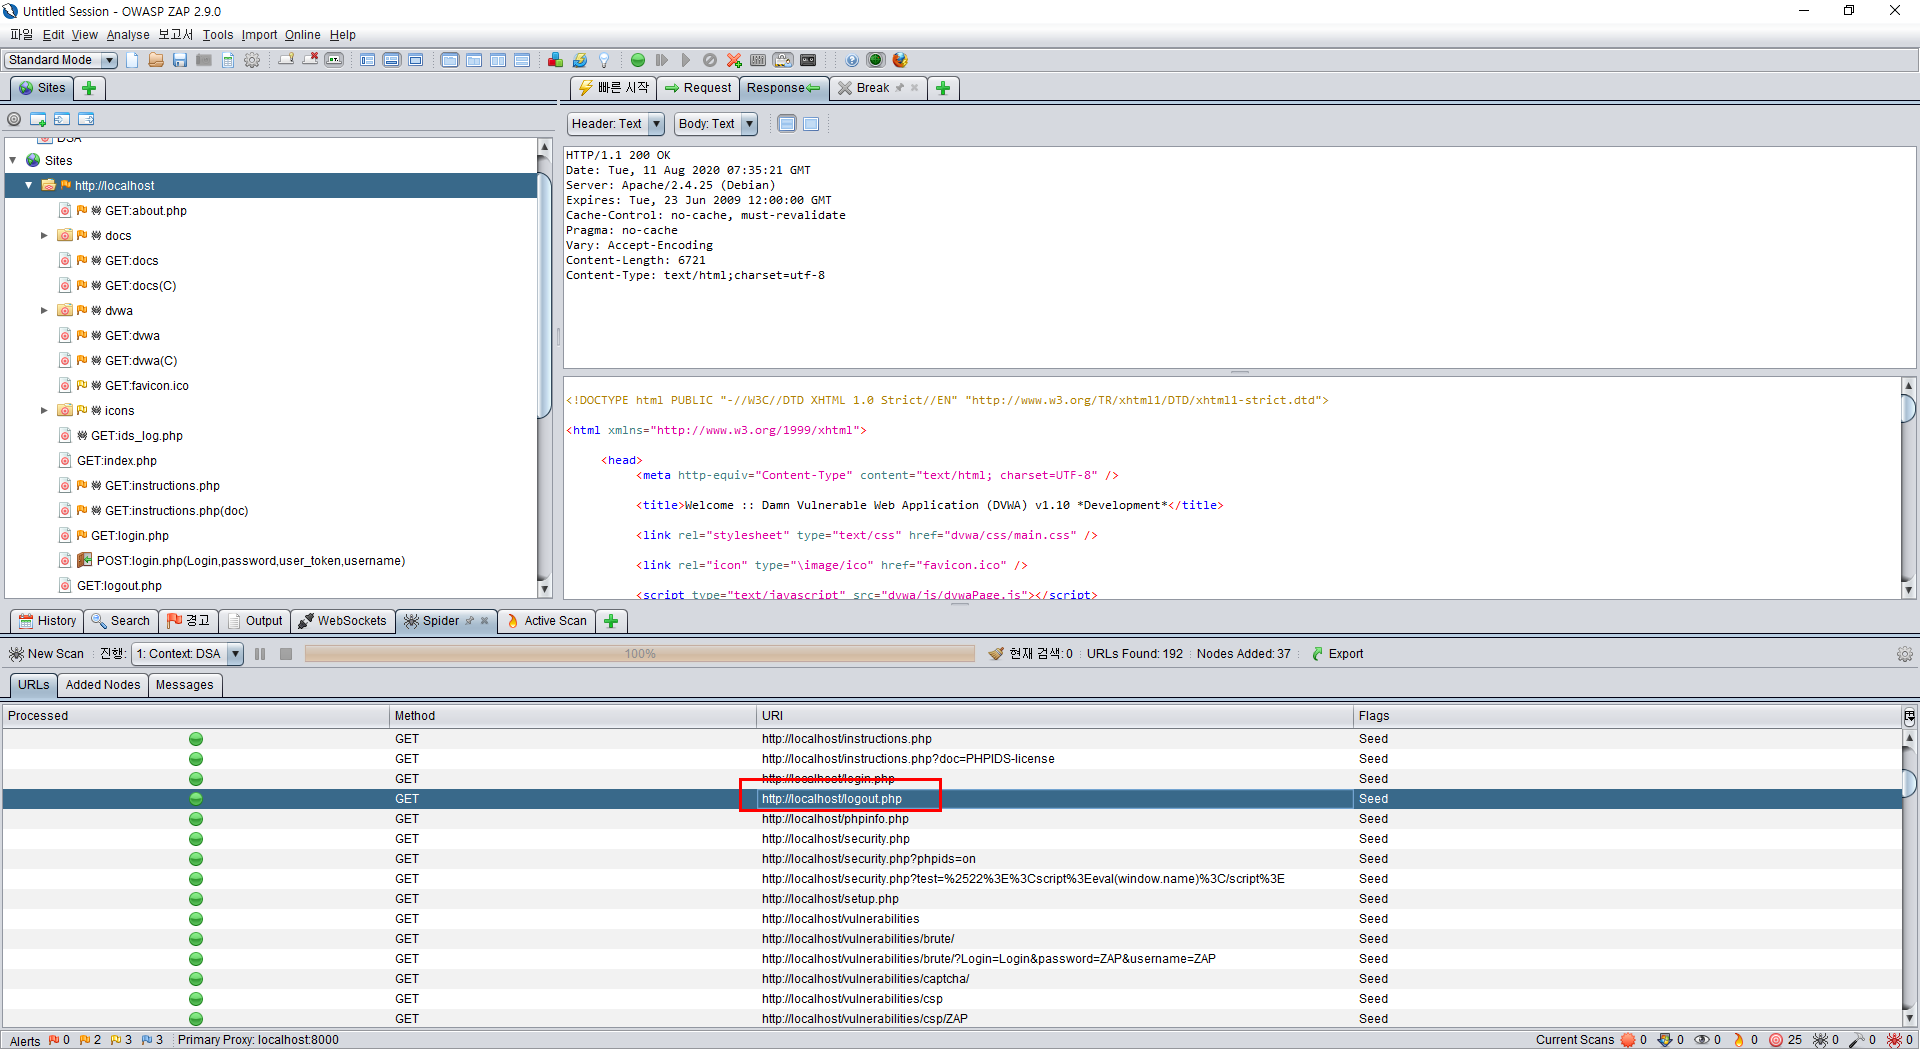Select the http://localhost/phpinfo.php URL row

pos(952,819)
